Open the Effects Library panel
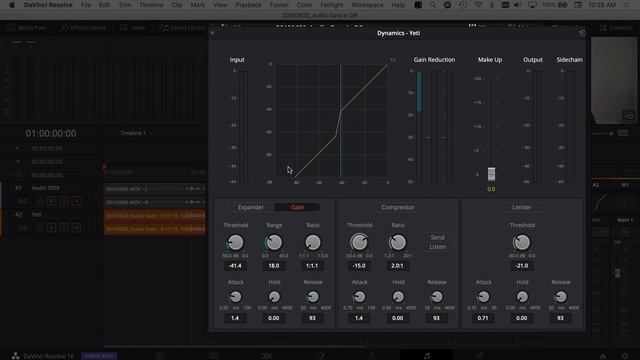The image size is (640, 360). [84, 28]
